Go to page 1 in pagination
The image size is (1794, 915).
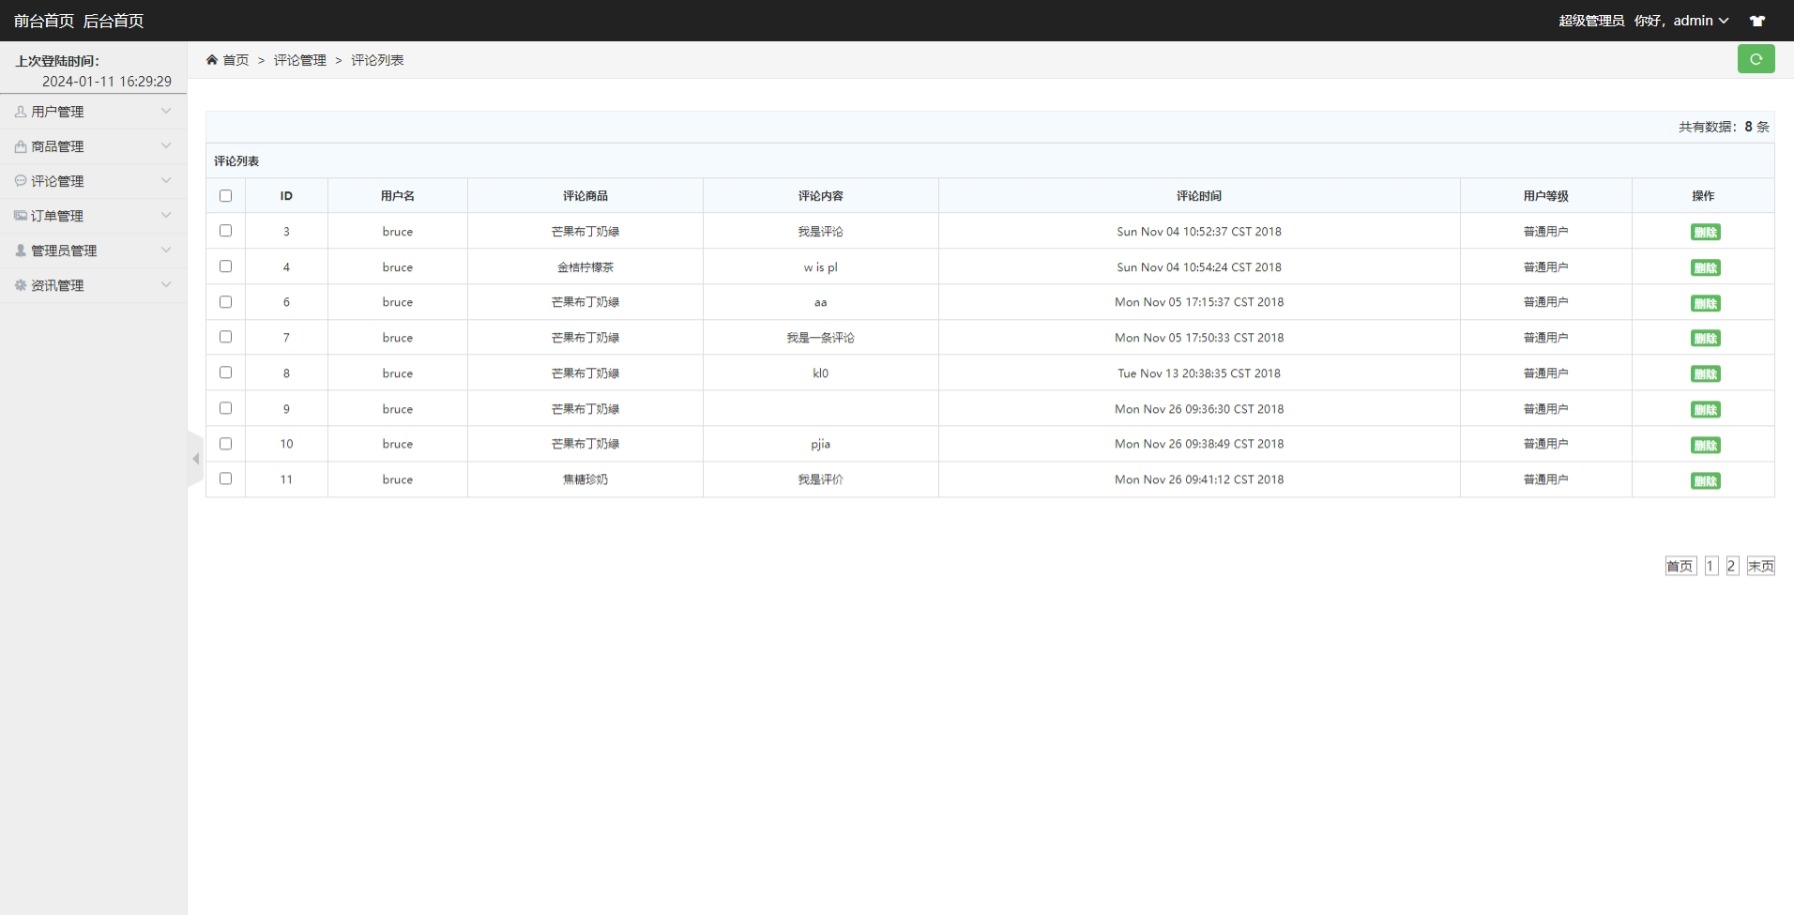click(1711, 566)
